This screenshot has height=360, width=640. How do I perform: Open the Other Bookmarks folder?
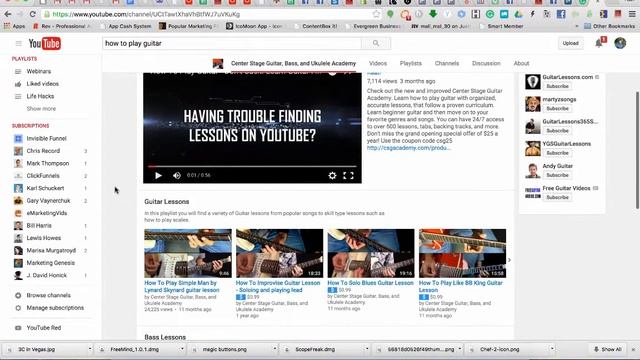pos(609,26)
